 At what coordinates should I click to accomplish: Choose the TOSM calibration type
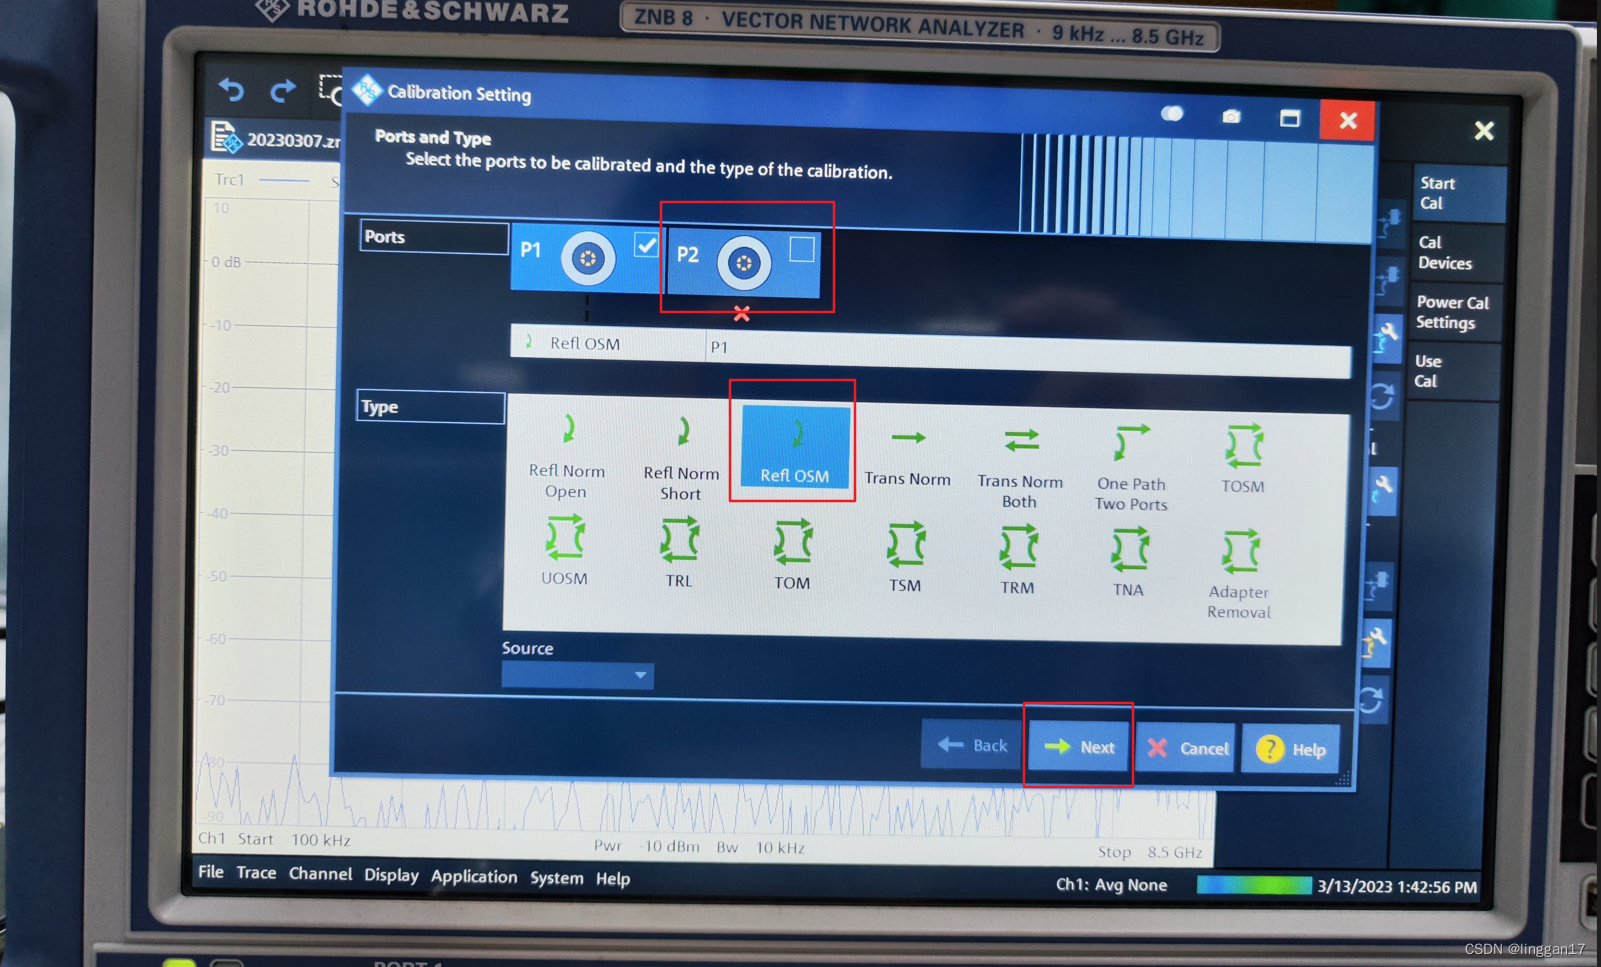pos(1243,460)
